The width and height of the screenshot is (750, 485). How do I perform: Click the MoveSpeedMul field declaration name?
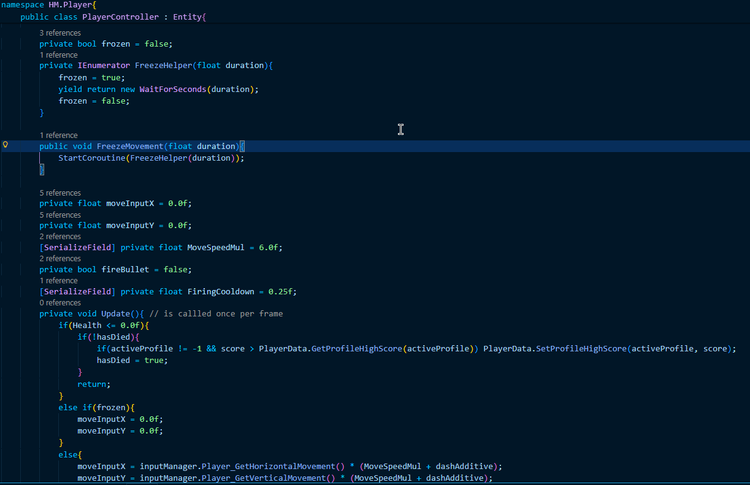tap(216, 248)
